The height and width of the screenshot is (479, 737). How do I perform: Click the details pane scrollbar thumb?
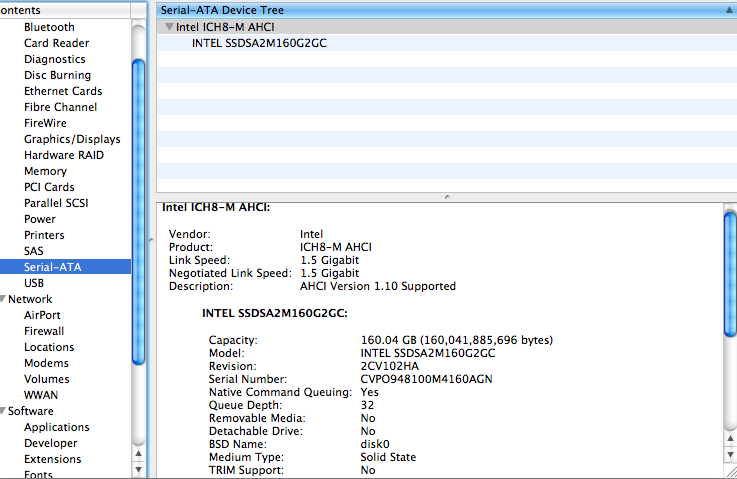point(730,274)
